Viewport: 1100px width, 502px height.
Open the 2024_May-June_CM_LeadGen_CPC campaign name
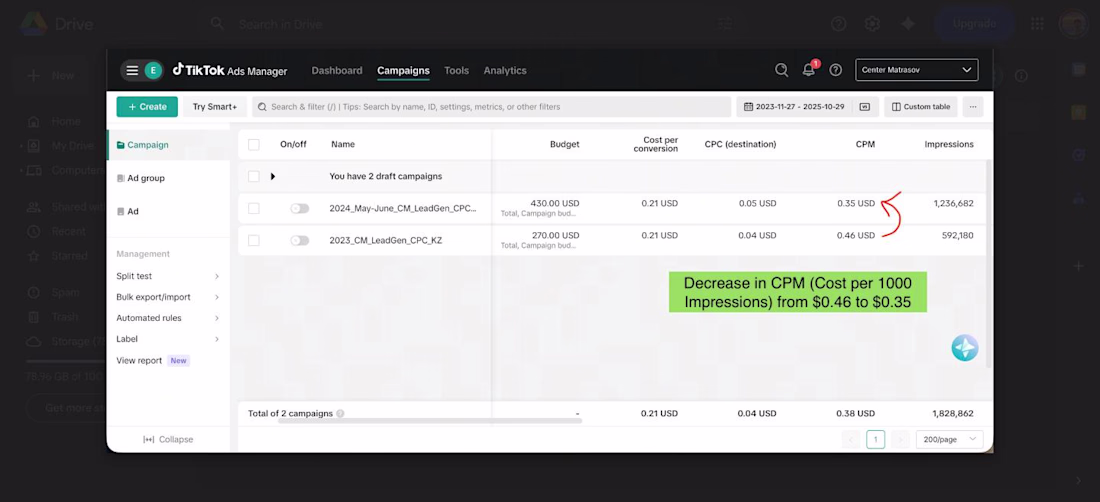pyautogui.click(x=403, y=208)
